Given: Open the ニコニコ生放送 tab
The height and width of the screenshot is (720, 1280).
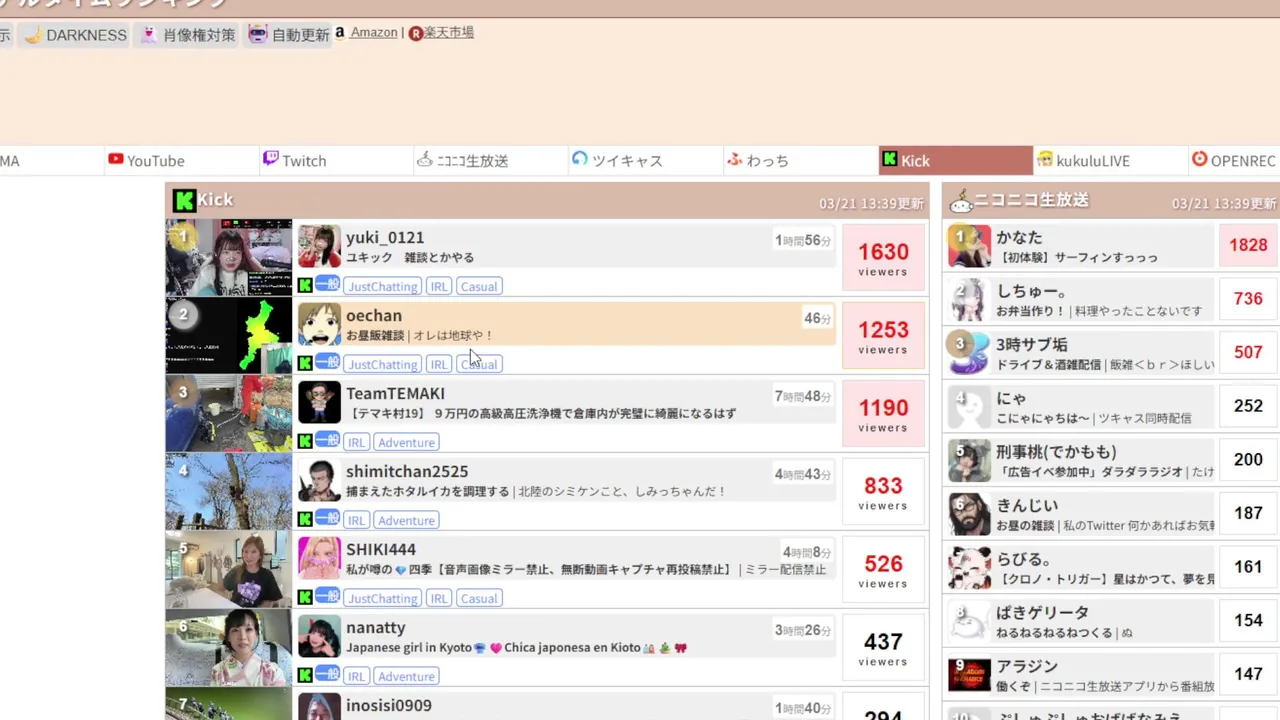Looking at the screenshot, I should point(491,160).
